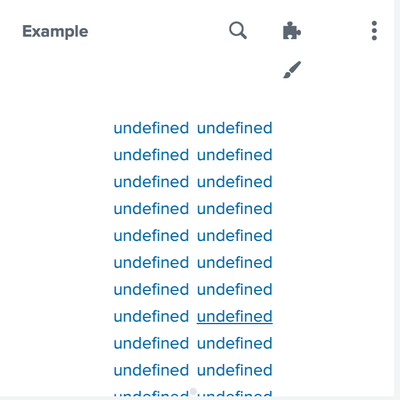The height and width of the screenshot is (400, 400).
Task: Select the paintbrush theme icon
Action: pyautogui.click(x=292, y=70)
